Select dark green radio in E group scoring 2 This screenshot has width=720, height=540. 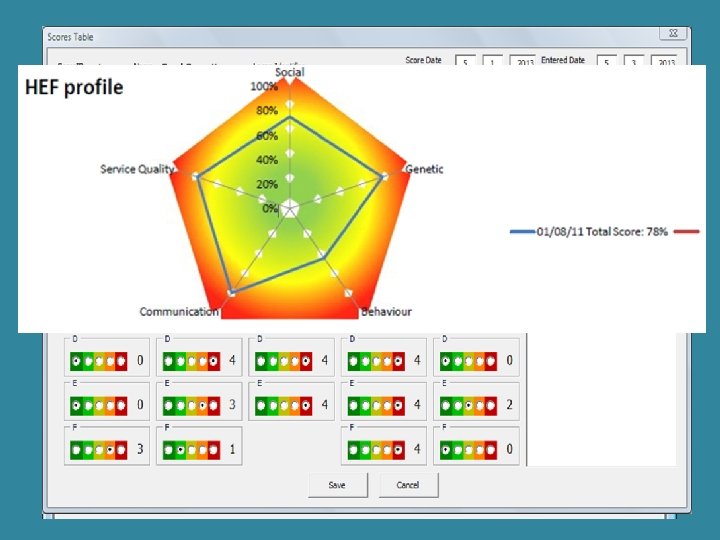446,405
